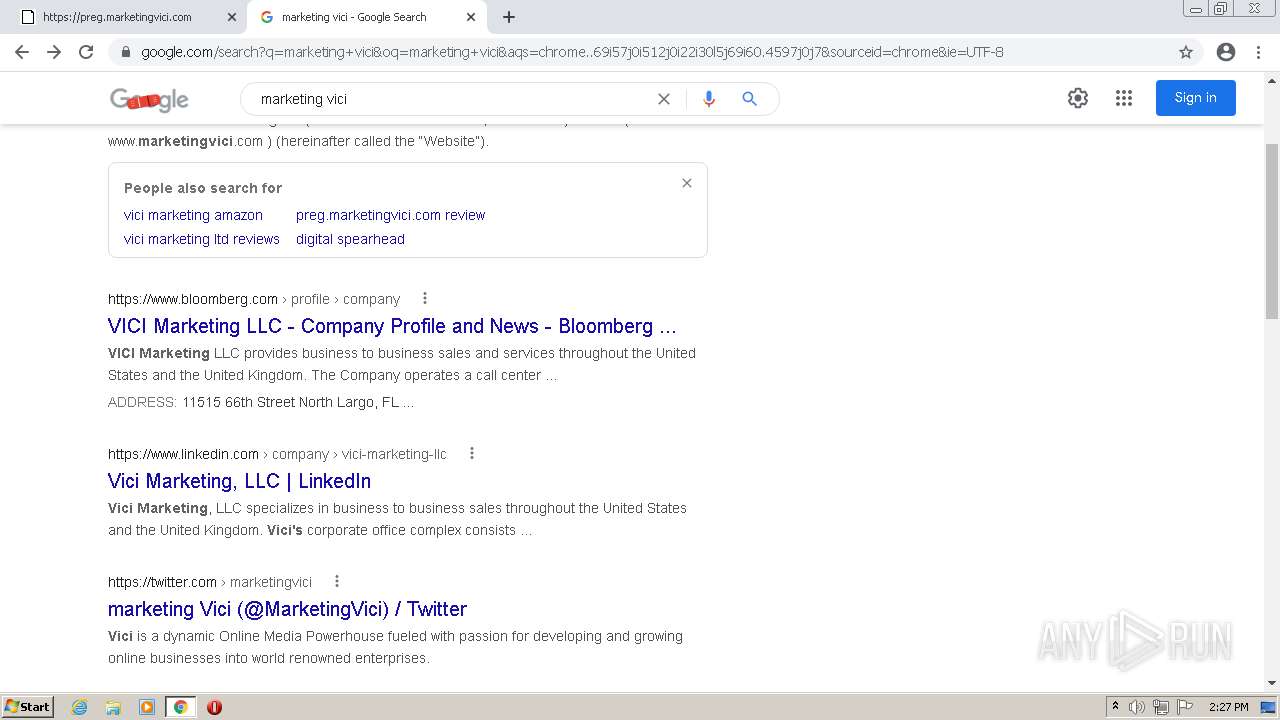Viewport: 1280px width, 720px height.
Task: Start voice search with microphone icon
Action: pos(709,99)
